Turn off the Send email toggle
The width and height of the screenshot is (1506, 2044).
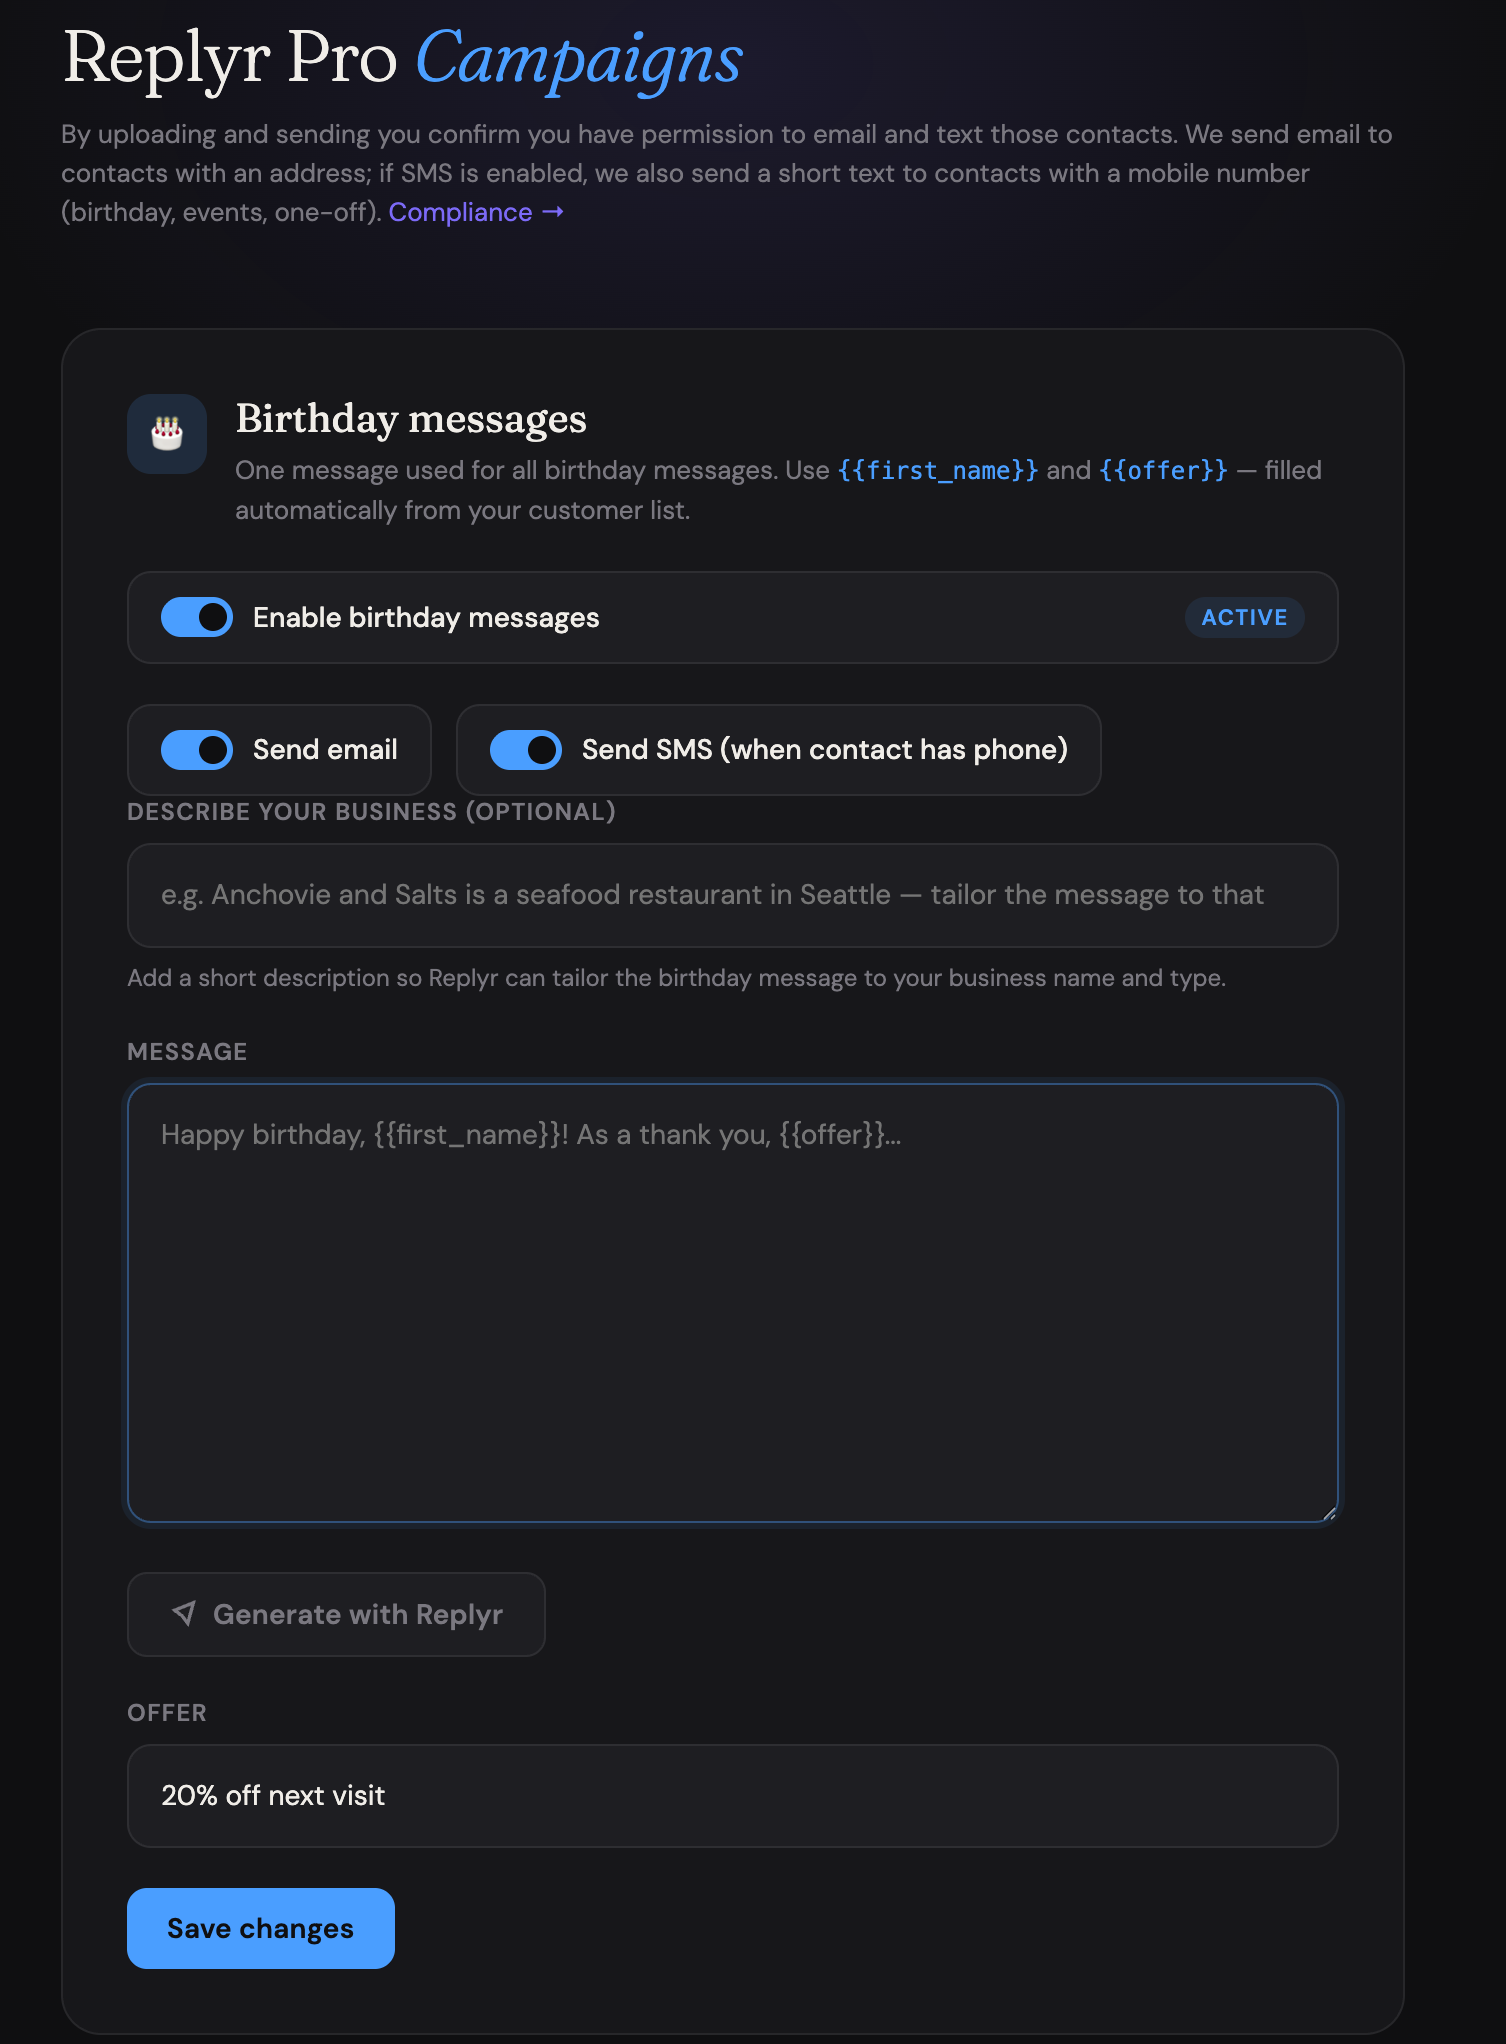pyautogui.click(x=196, y=749)
